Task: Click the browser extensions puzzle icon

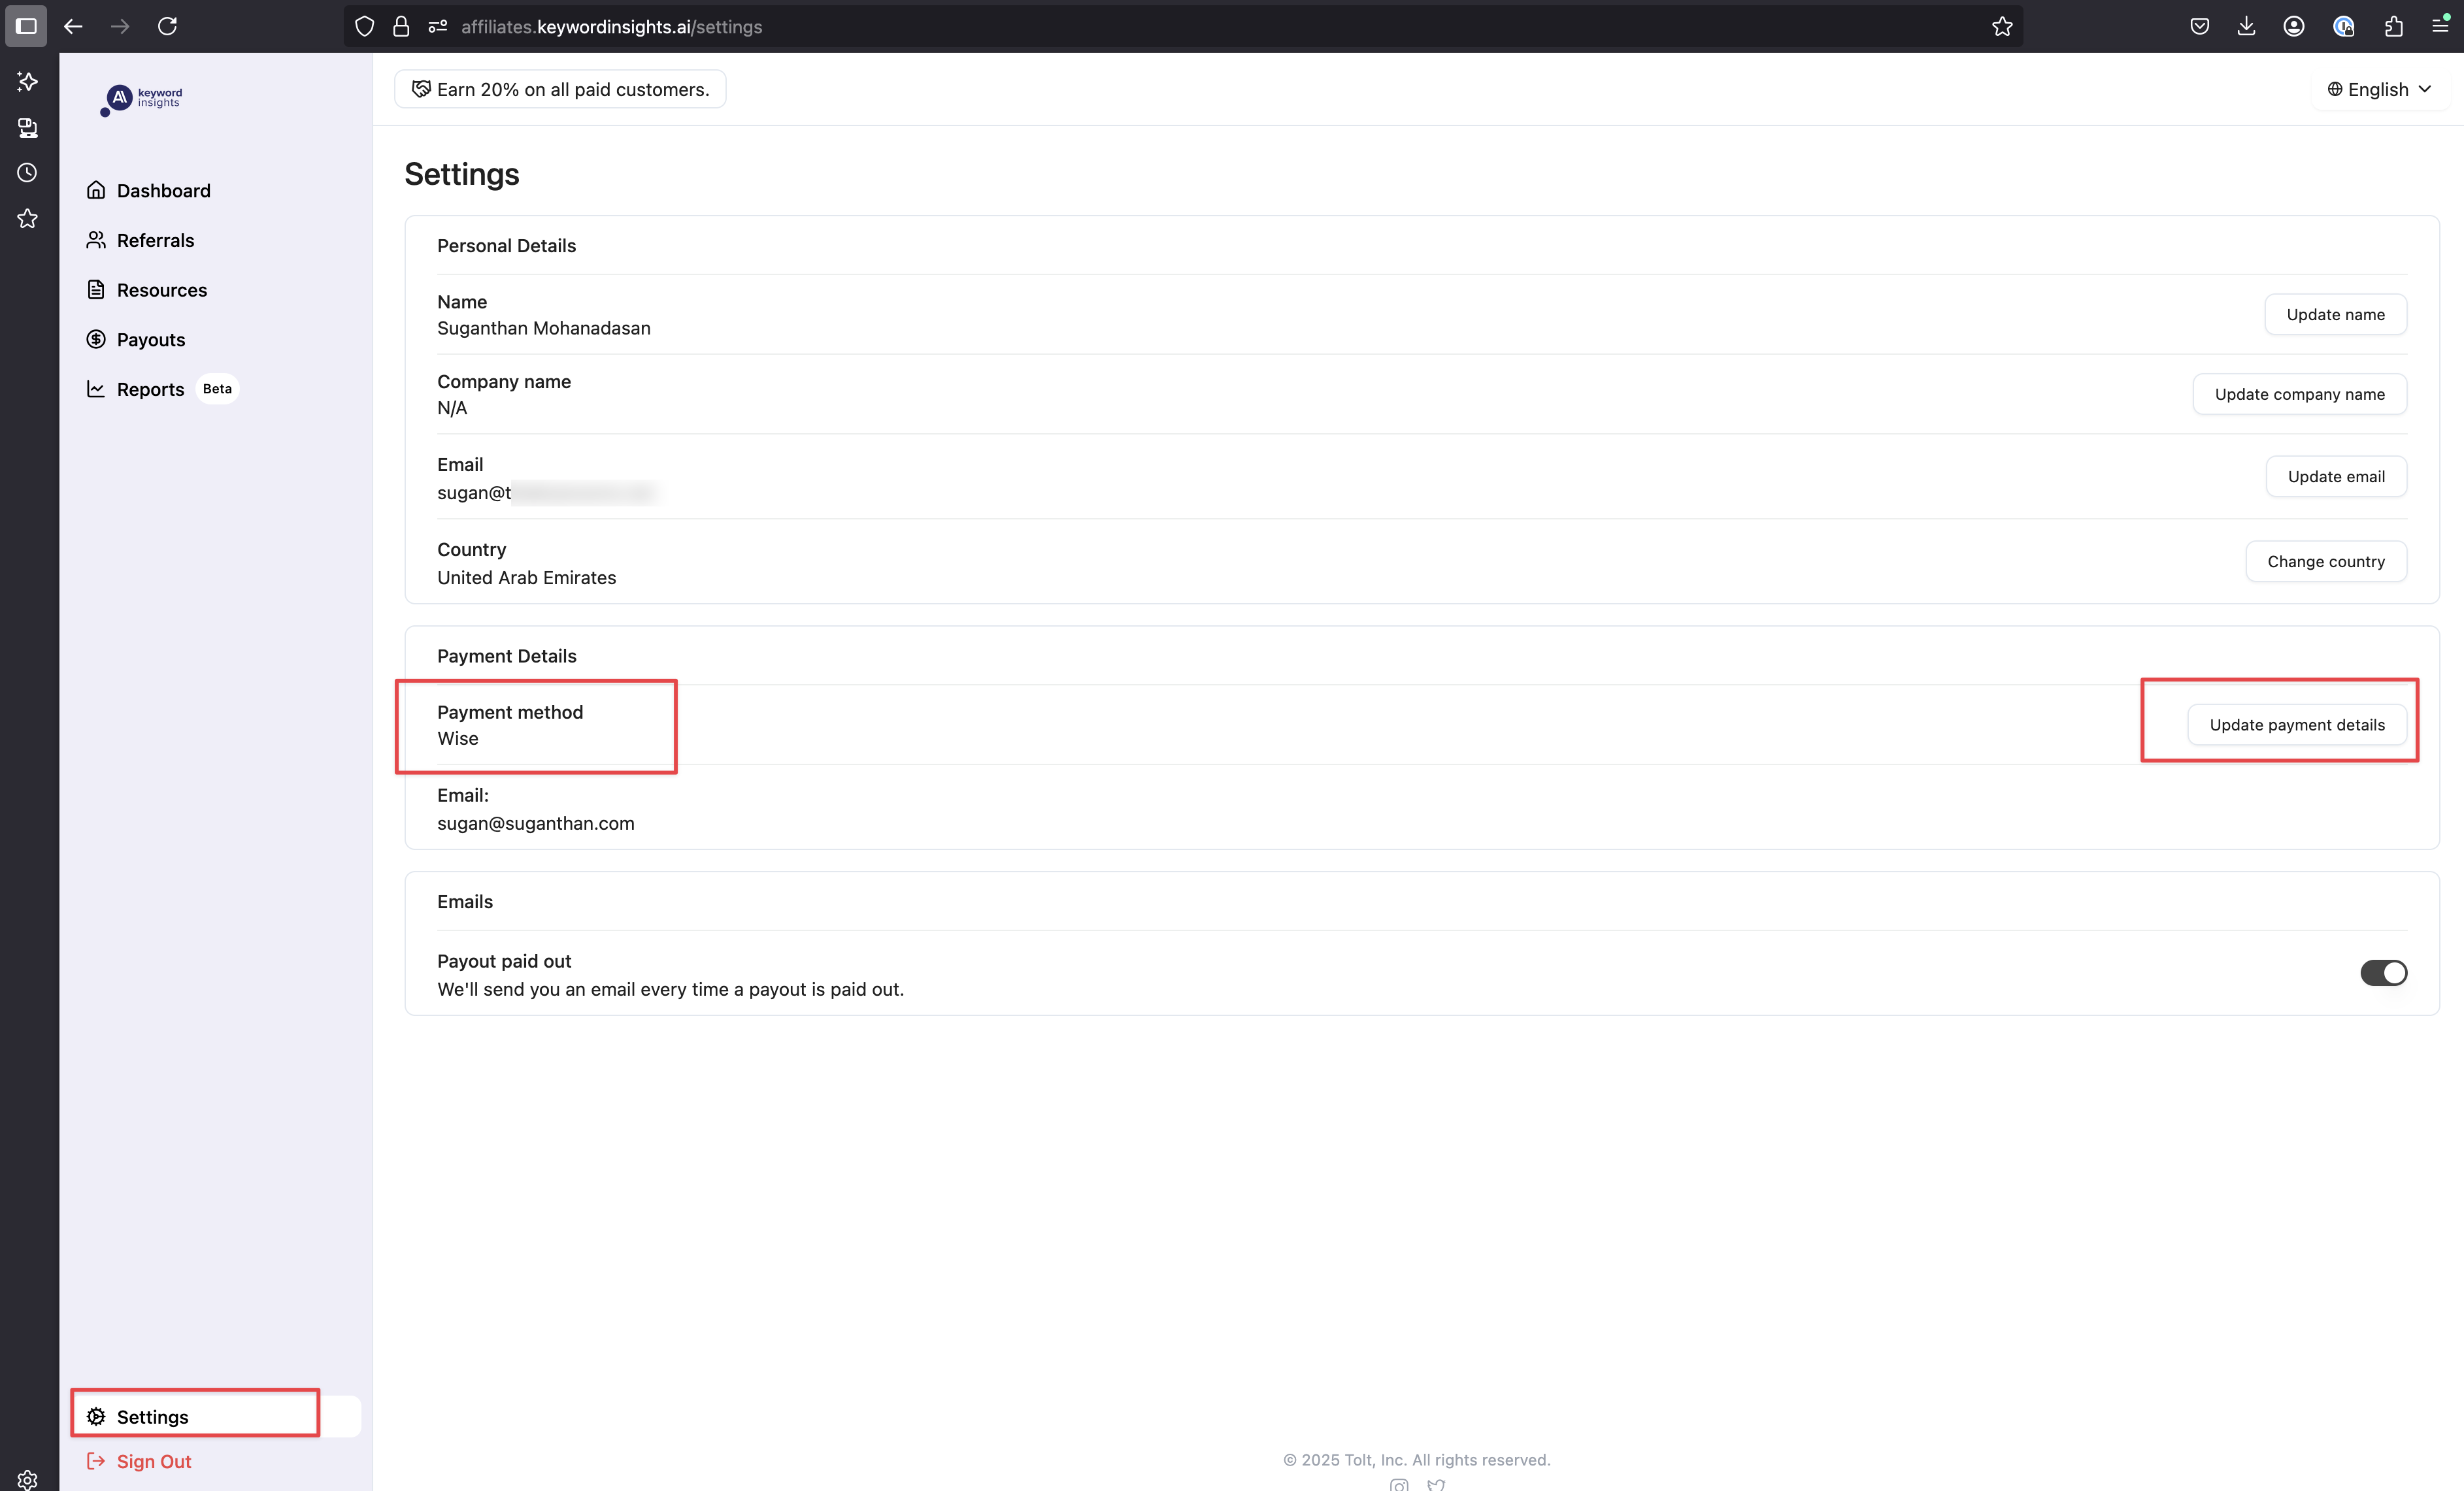Action: 2393,26
